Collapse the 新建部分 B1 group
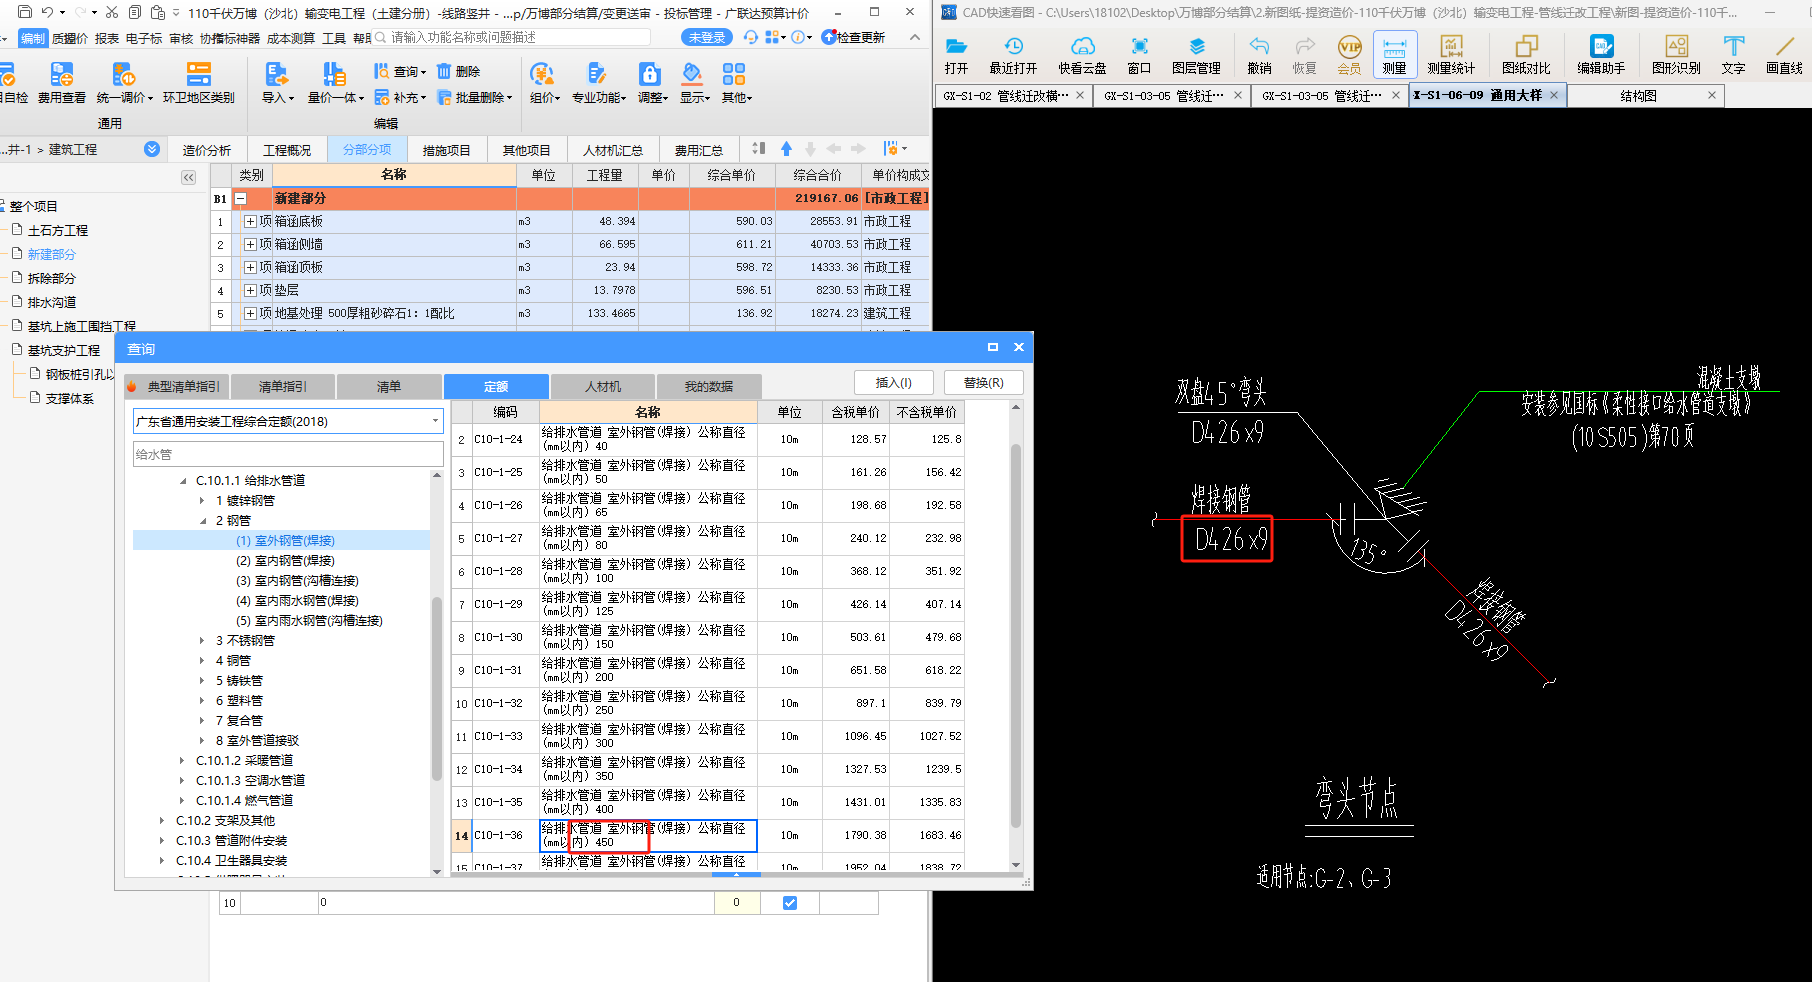The image size is (1812, 982). [240, 198]
